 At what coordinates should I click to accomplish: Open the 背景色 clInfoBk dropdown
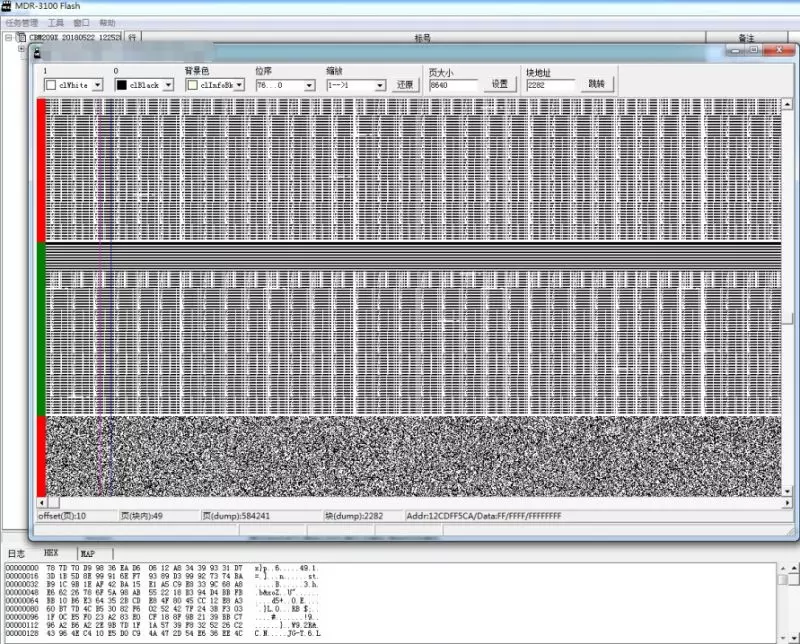pyautogui.click(x=240, y=85)
